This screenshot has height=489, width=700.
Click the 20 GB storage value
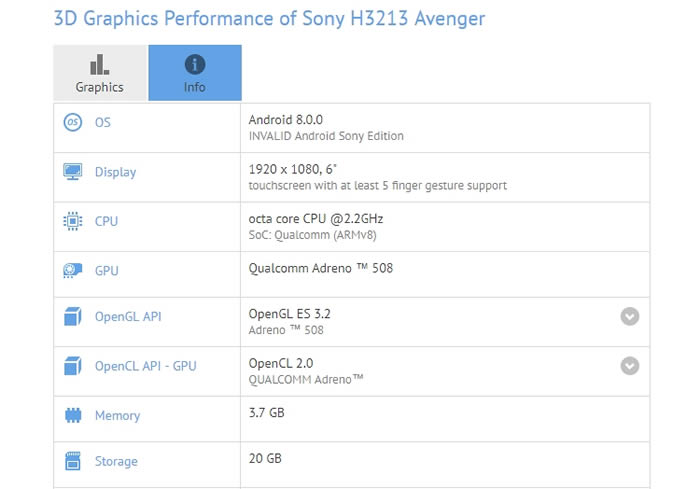click(x=266, y=458)
